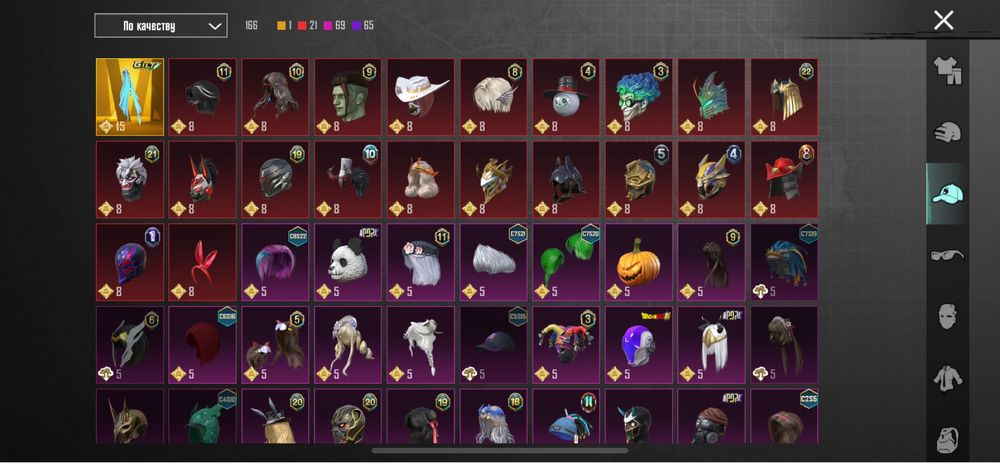Image resolution: width=1000 pixels, height=463 pixels.
Task: Pick the purple-white helmet item
Action: (x=639, y=344)
